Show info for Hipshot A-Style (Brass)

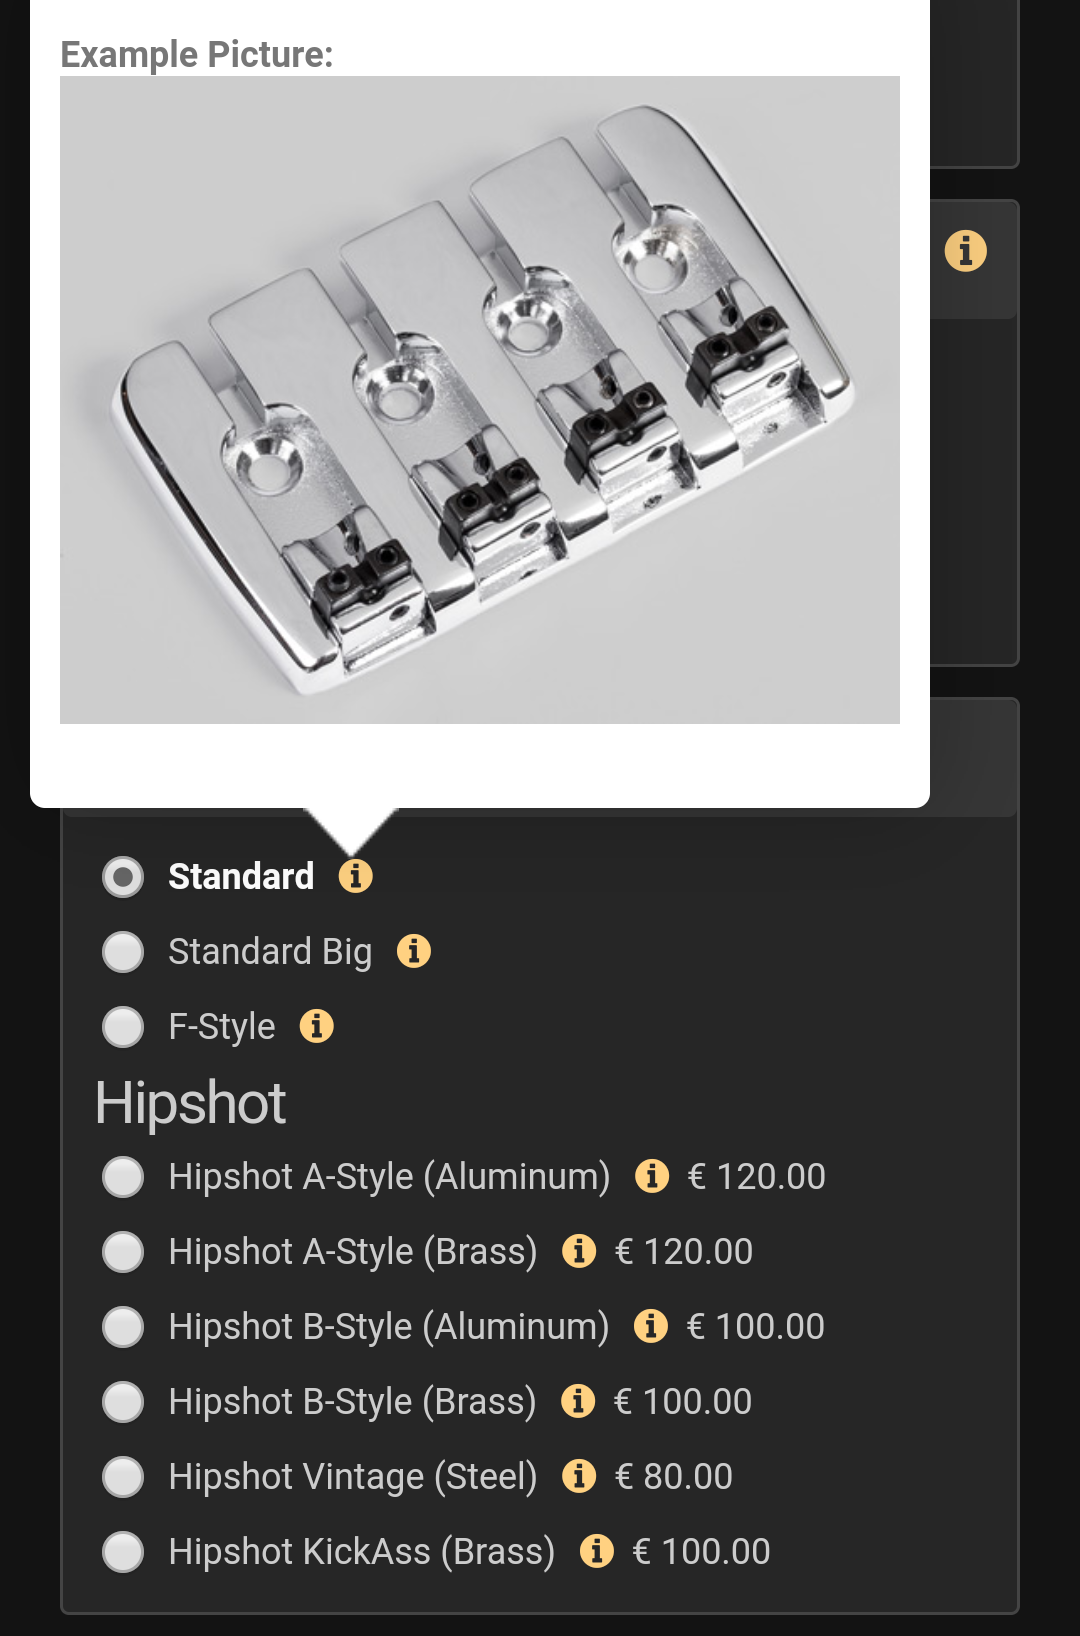click(579, 1251)
